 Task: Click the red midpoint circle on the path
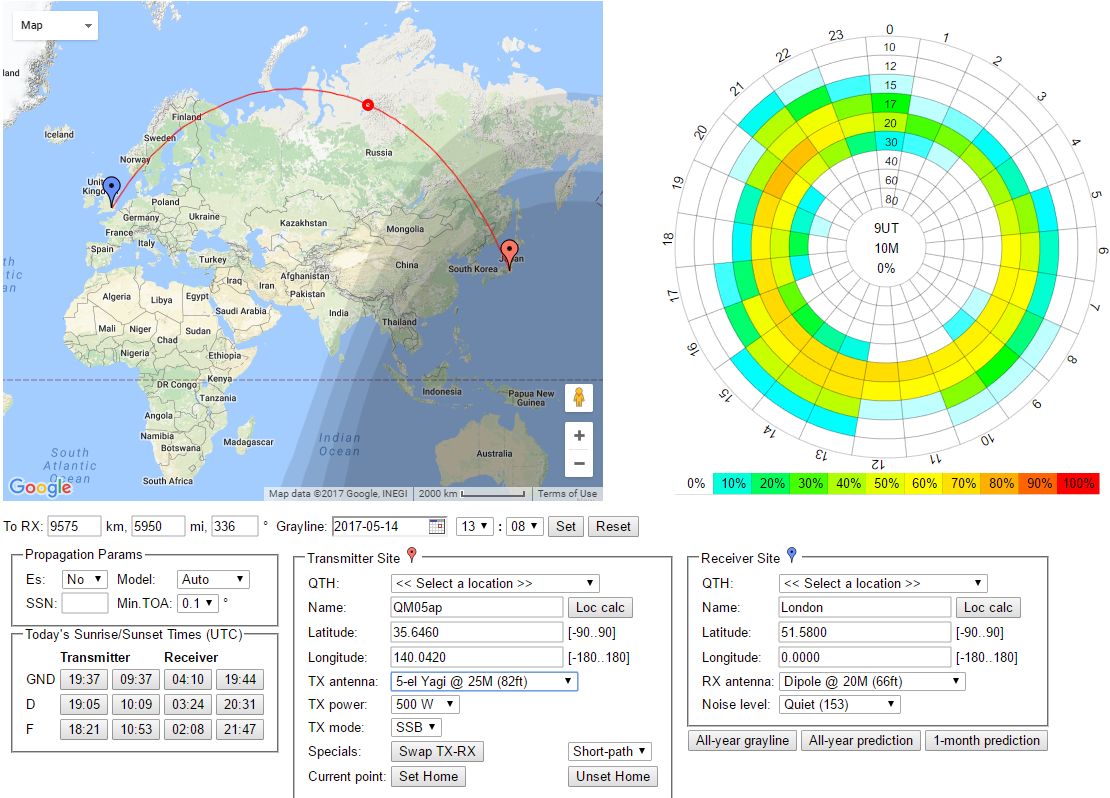click(367, 104)
